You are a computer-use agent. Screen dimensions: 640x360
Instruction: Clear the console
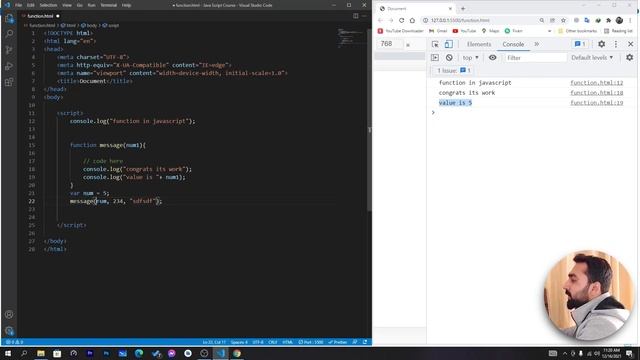[x=449, y=58]
